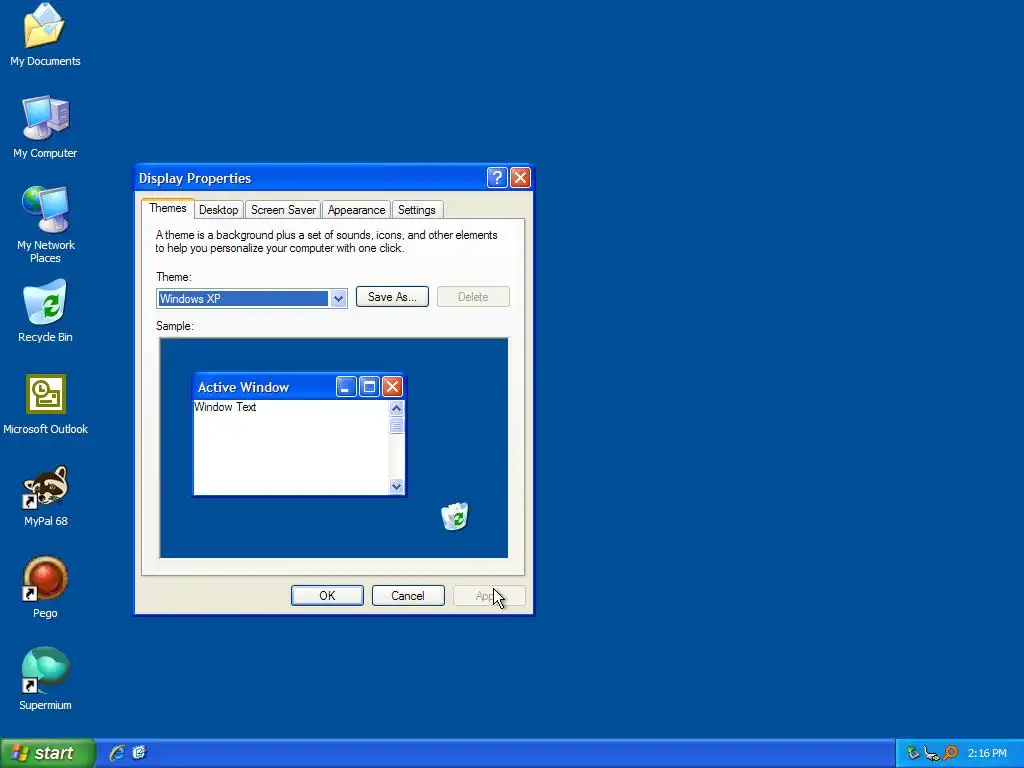Image resolution: width=1024 pixels, height=768 pixels.
Task: Select the My Computer desktop icon
Action: pos(45,127)
